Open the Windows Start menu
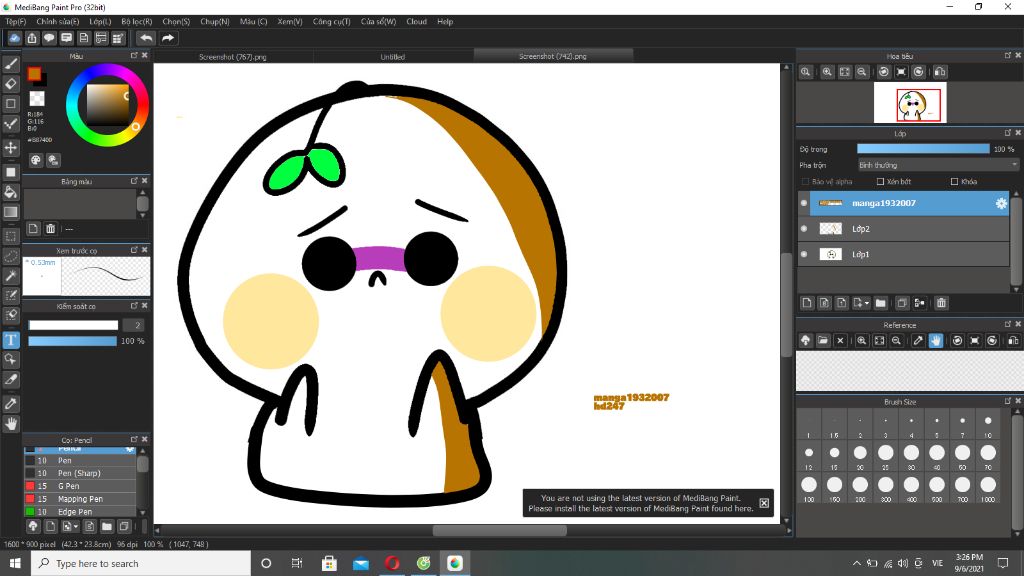 click(x=15, y=563)
